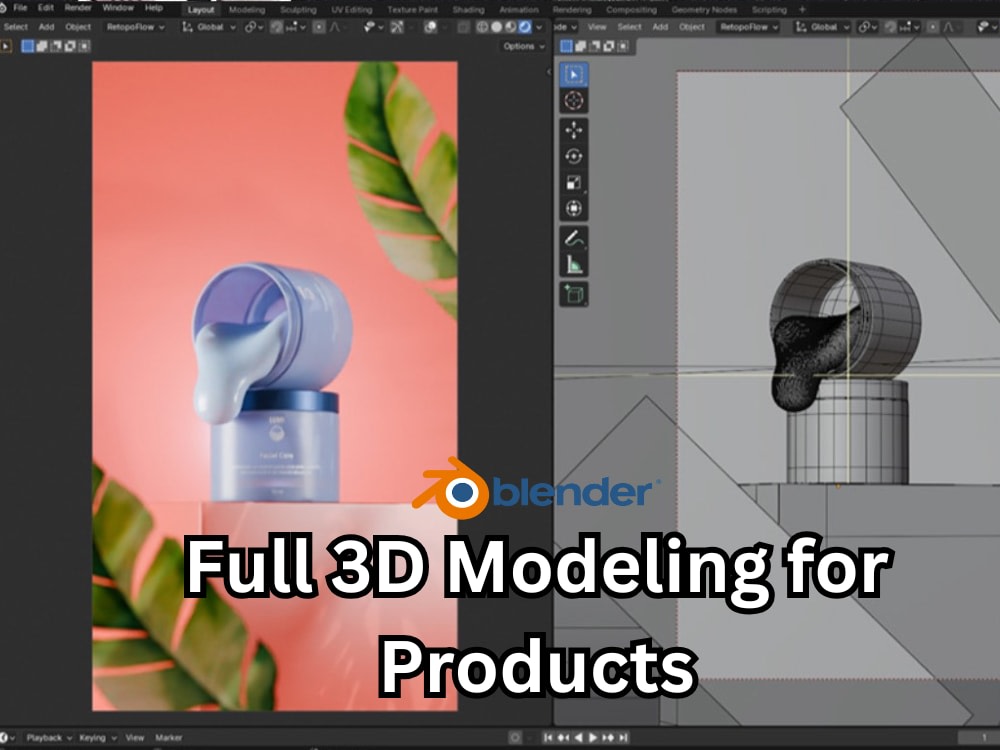Screen dimensions: 1000x750
Task: Open the Keying dropdown in timeline
Action: pos(98,737)
